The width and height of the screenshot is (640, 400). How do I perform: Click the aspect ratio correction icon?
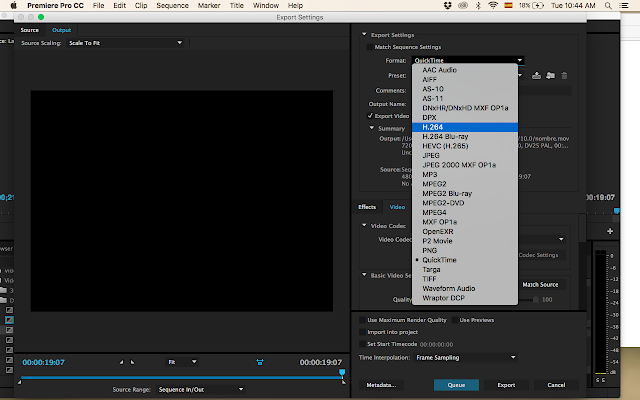click(260, 362)
